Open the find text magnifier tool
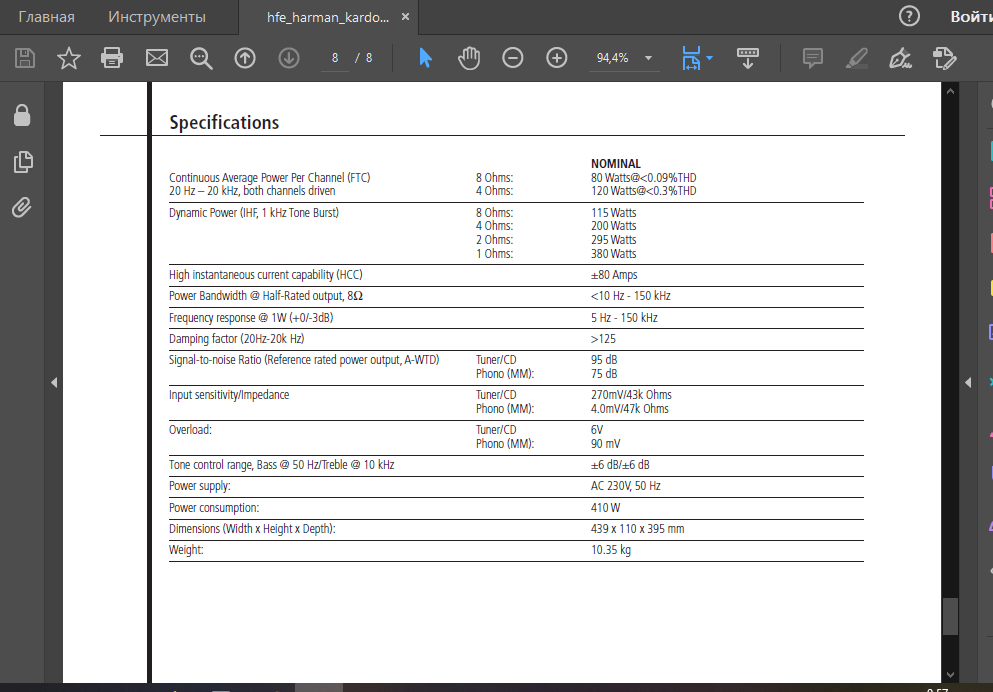The image size is (993, 692). 201,58
